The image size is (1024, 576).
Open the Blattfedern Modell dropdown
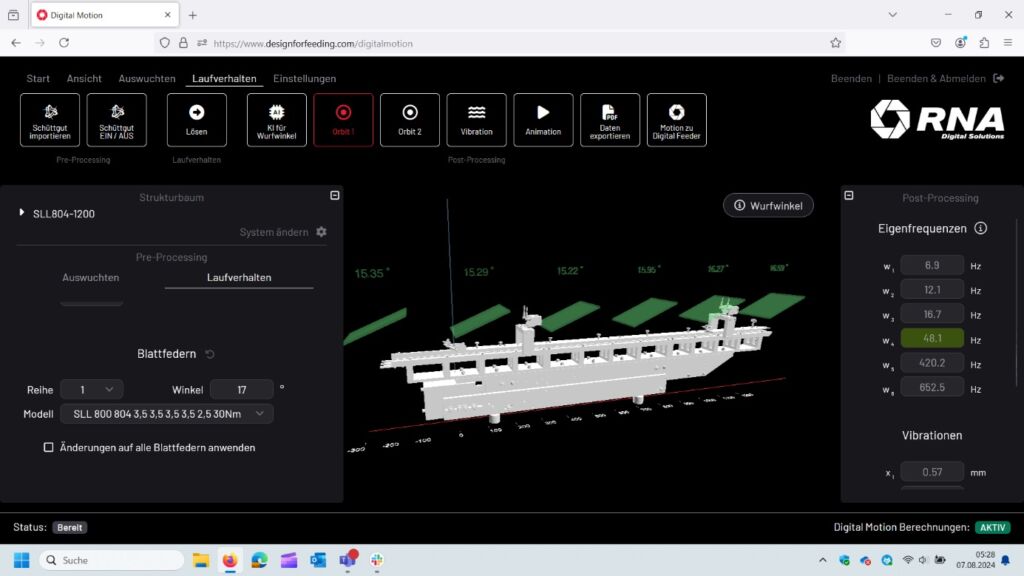pyautogui.click(x=166, y=414)
